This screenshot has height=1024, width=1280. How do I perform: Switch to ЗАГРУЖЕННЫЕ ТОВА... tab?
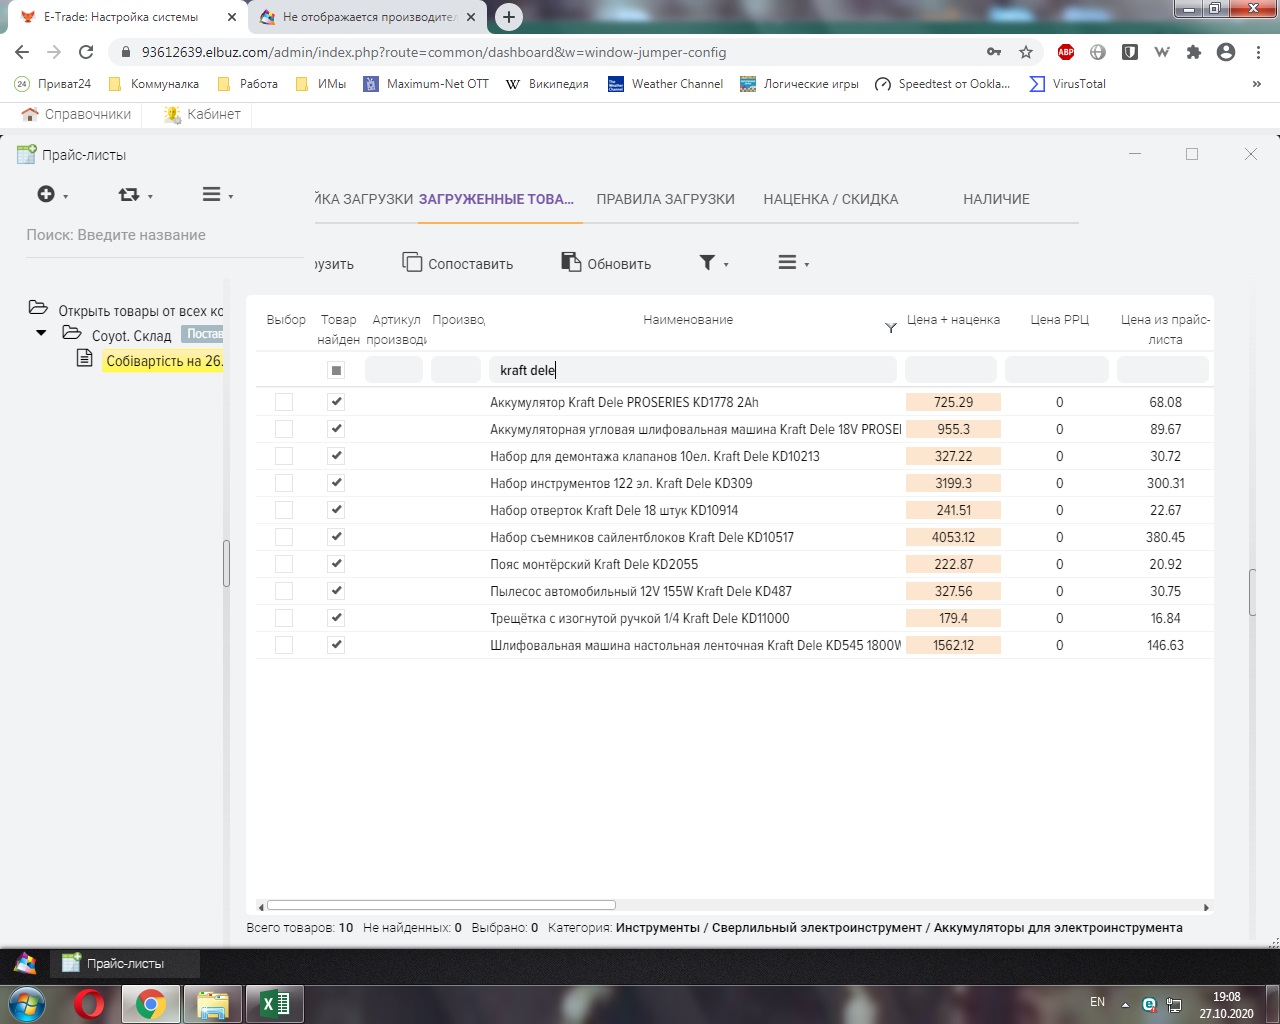(x=496, y=199)
